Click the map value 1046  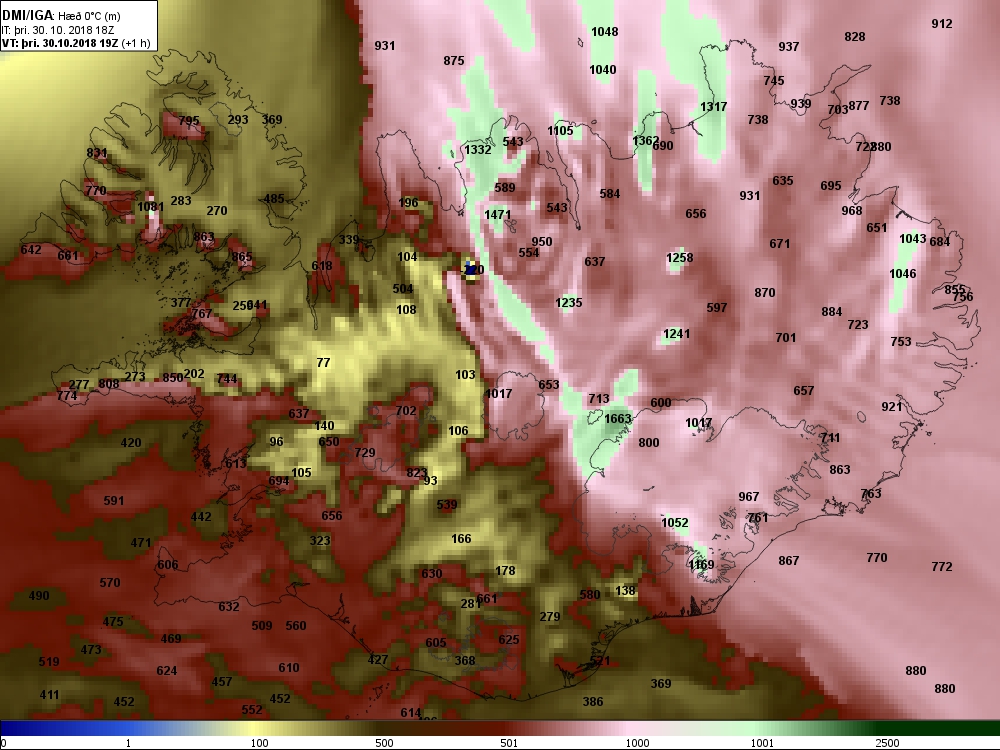902,274
